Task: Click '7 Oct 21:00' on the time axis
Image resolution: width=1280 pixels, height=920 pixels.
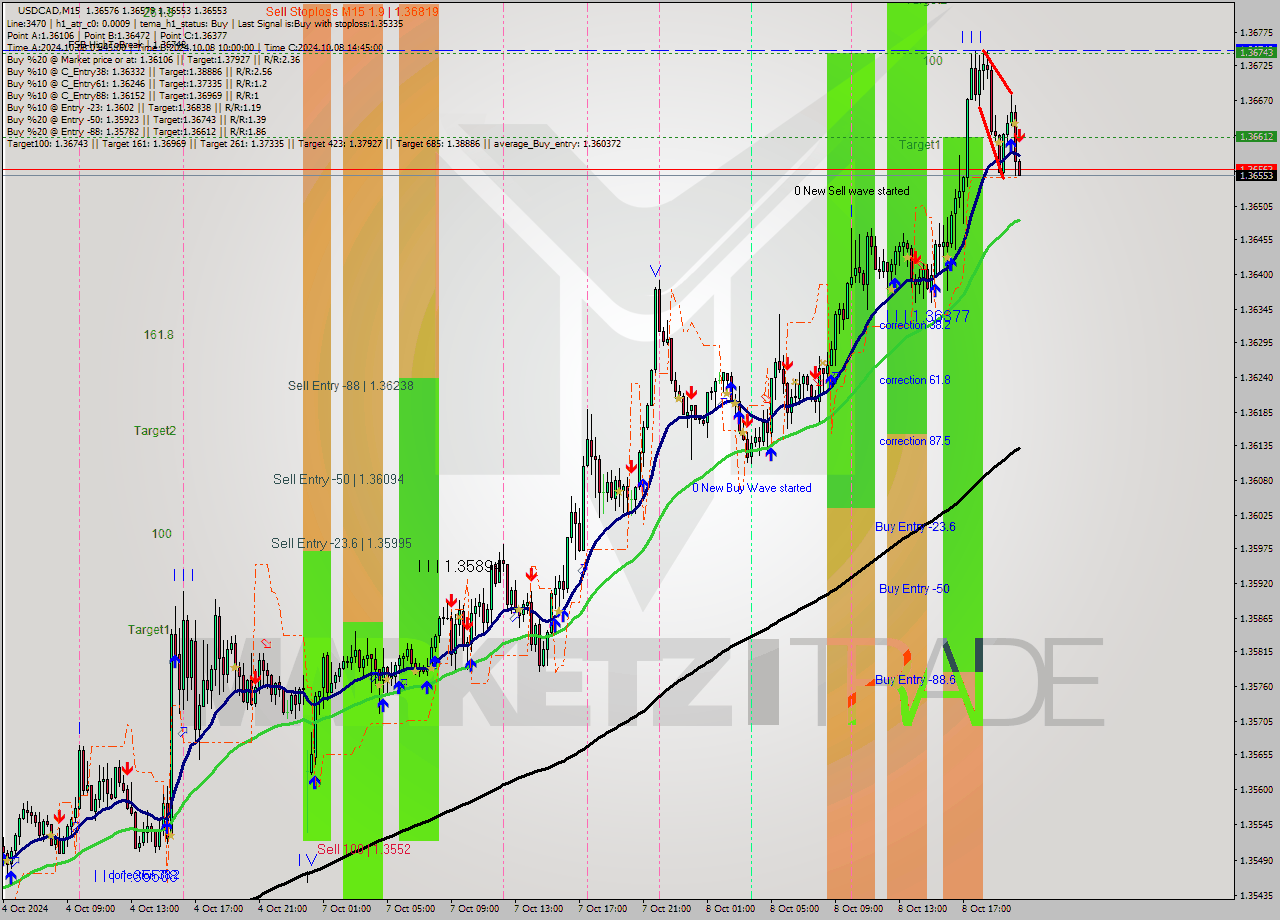Action: tap(667, 909)
